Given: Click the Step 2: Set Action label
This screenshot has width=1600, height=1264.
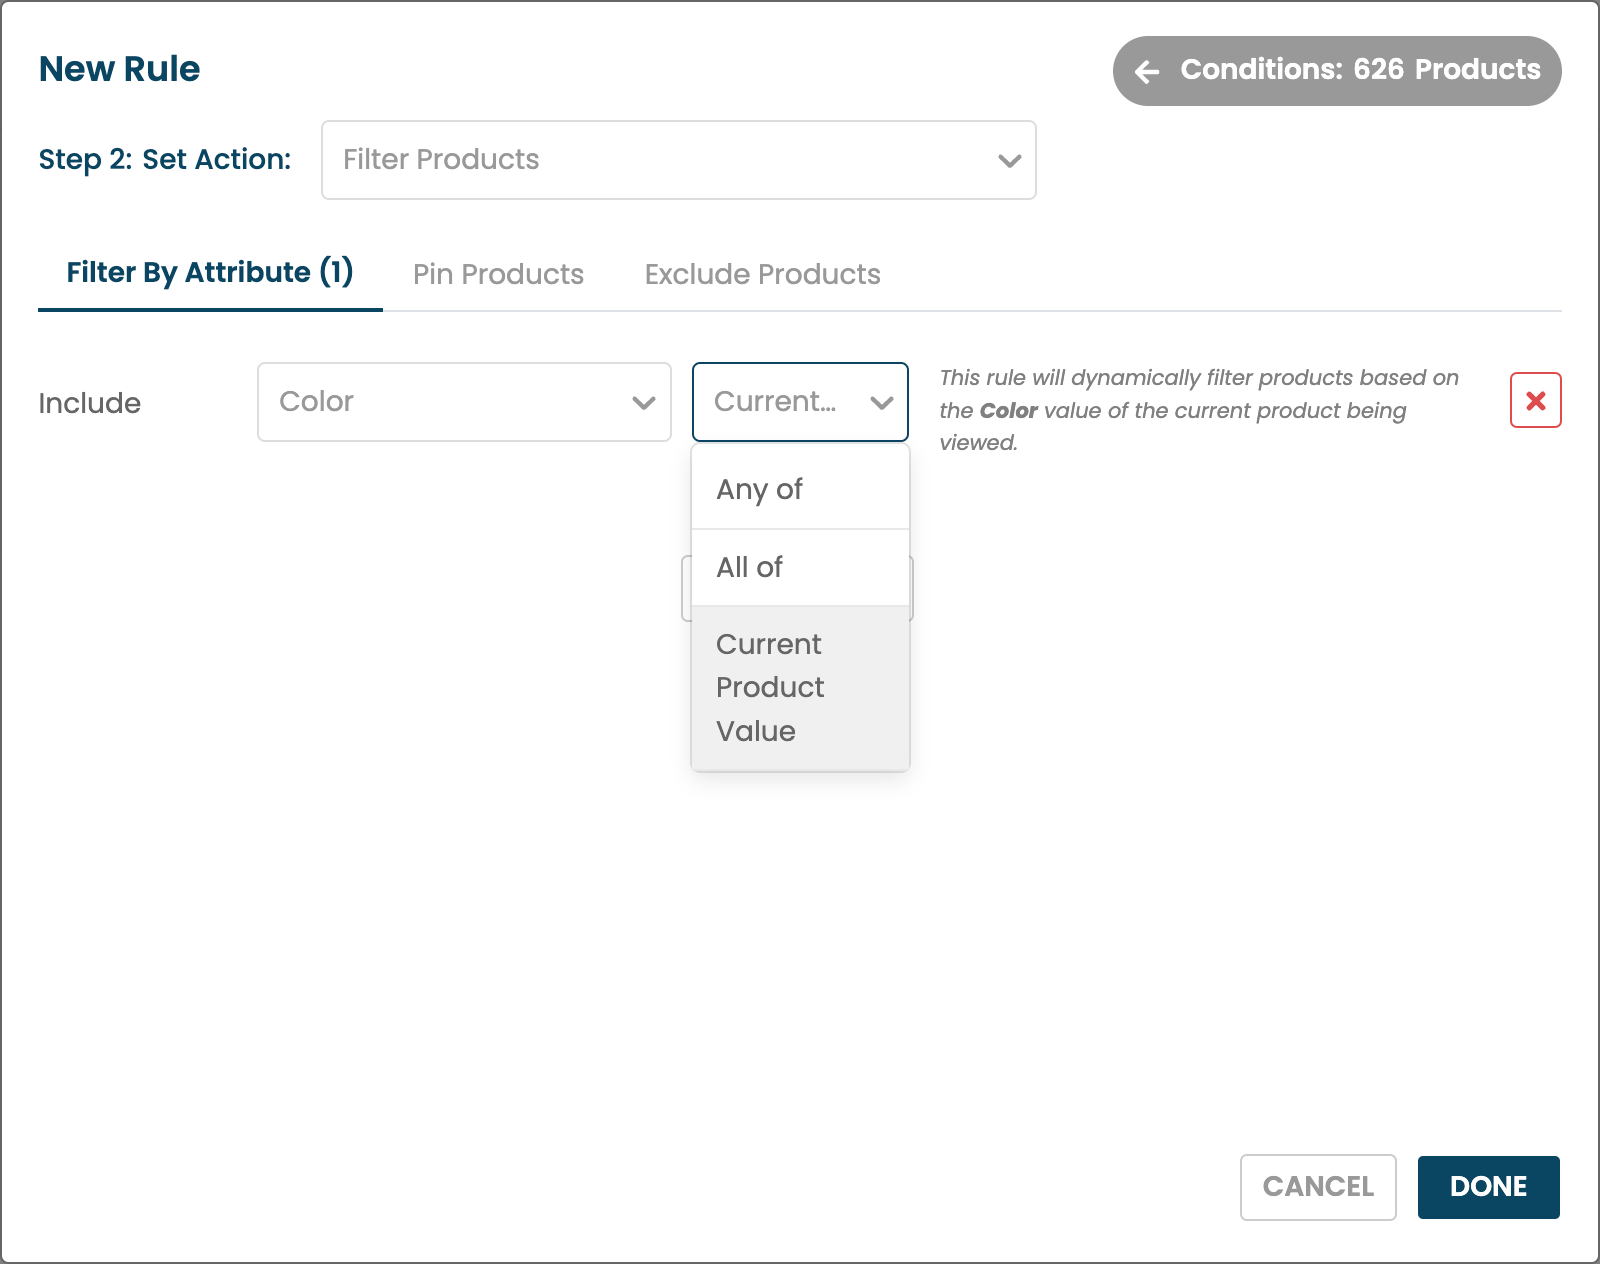Looking at the screenshot, I should [165, 160].
